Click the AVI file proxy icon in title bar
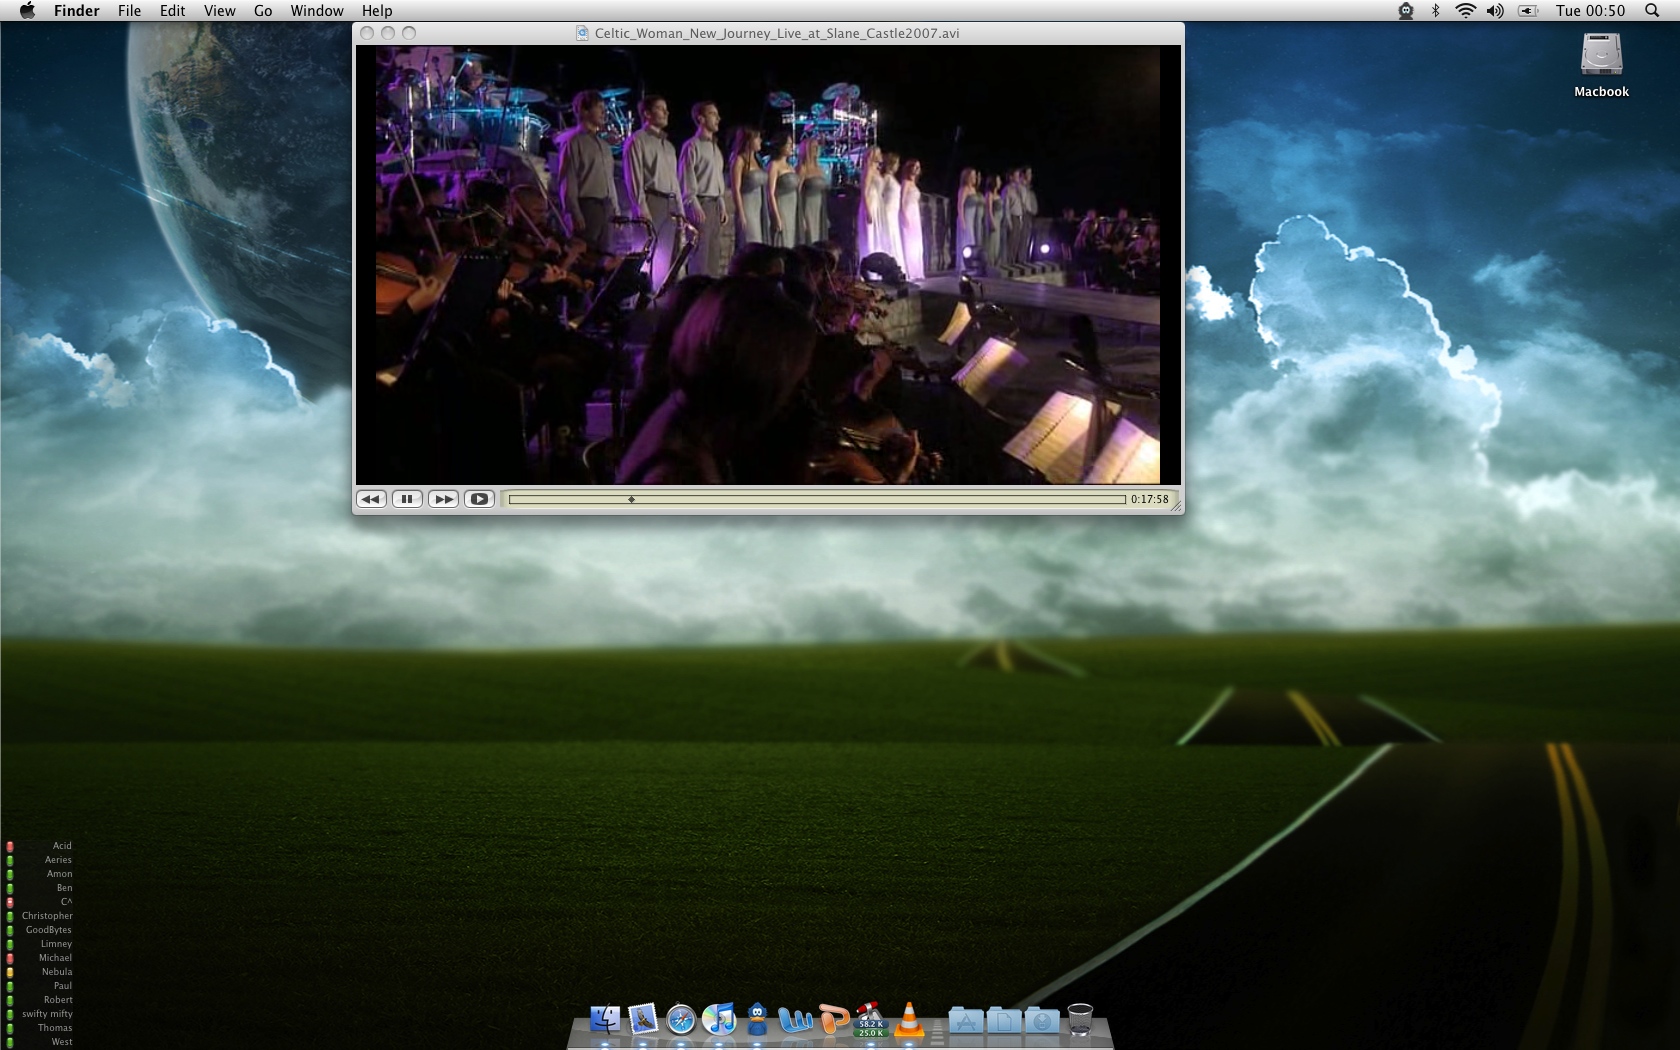Screen dimensions: 1680x1050 tap(582, 33)
